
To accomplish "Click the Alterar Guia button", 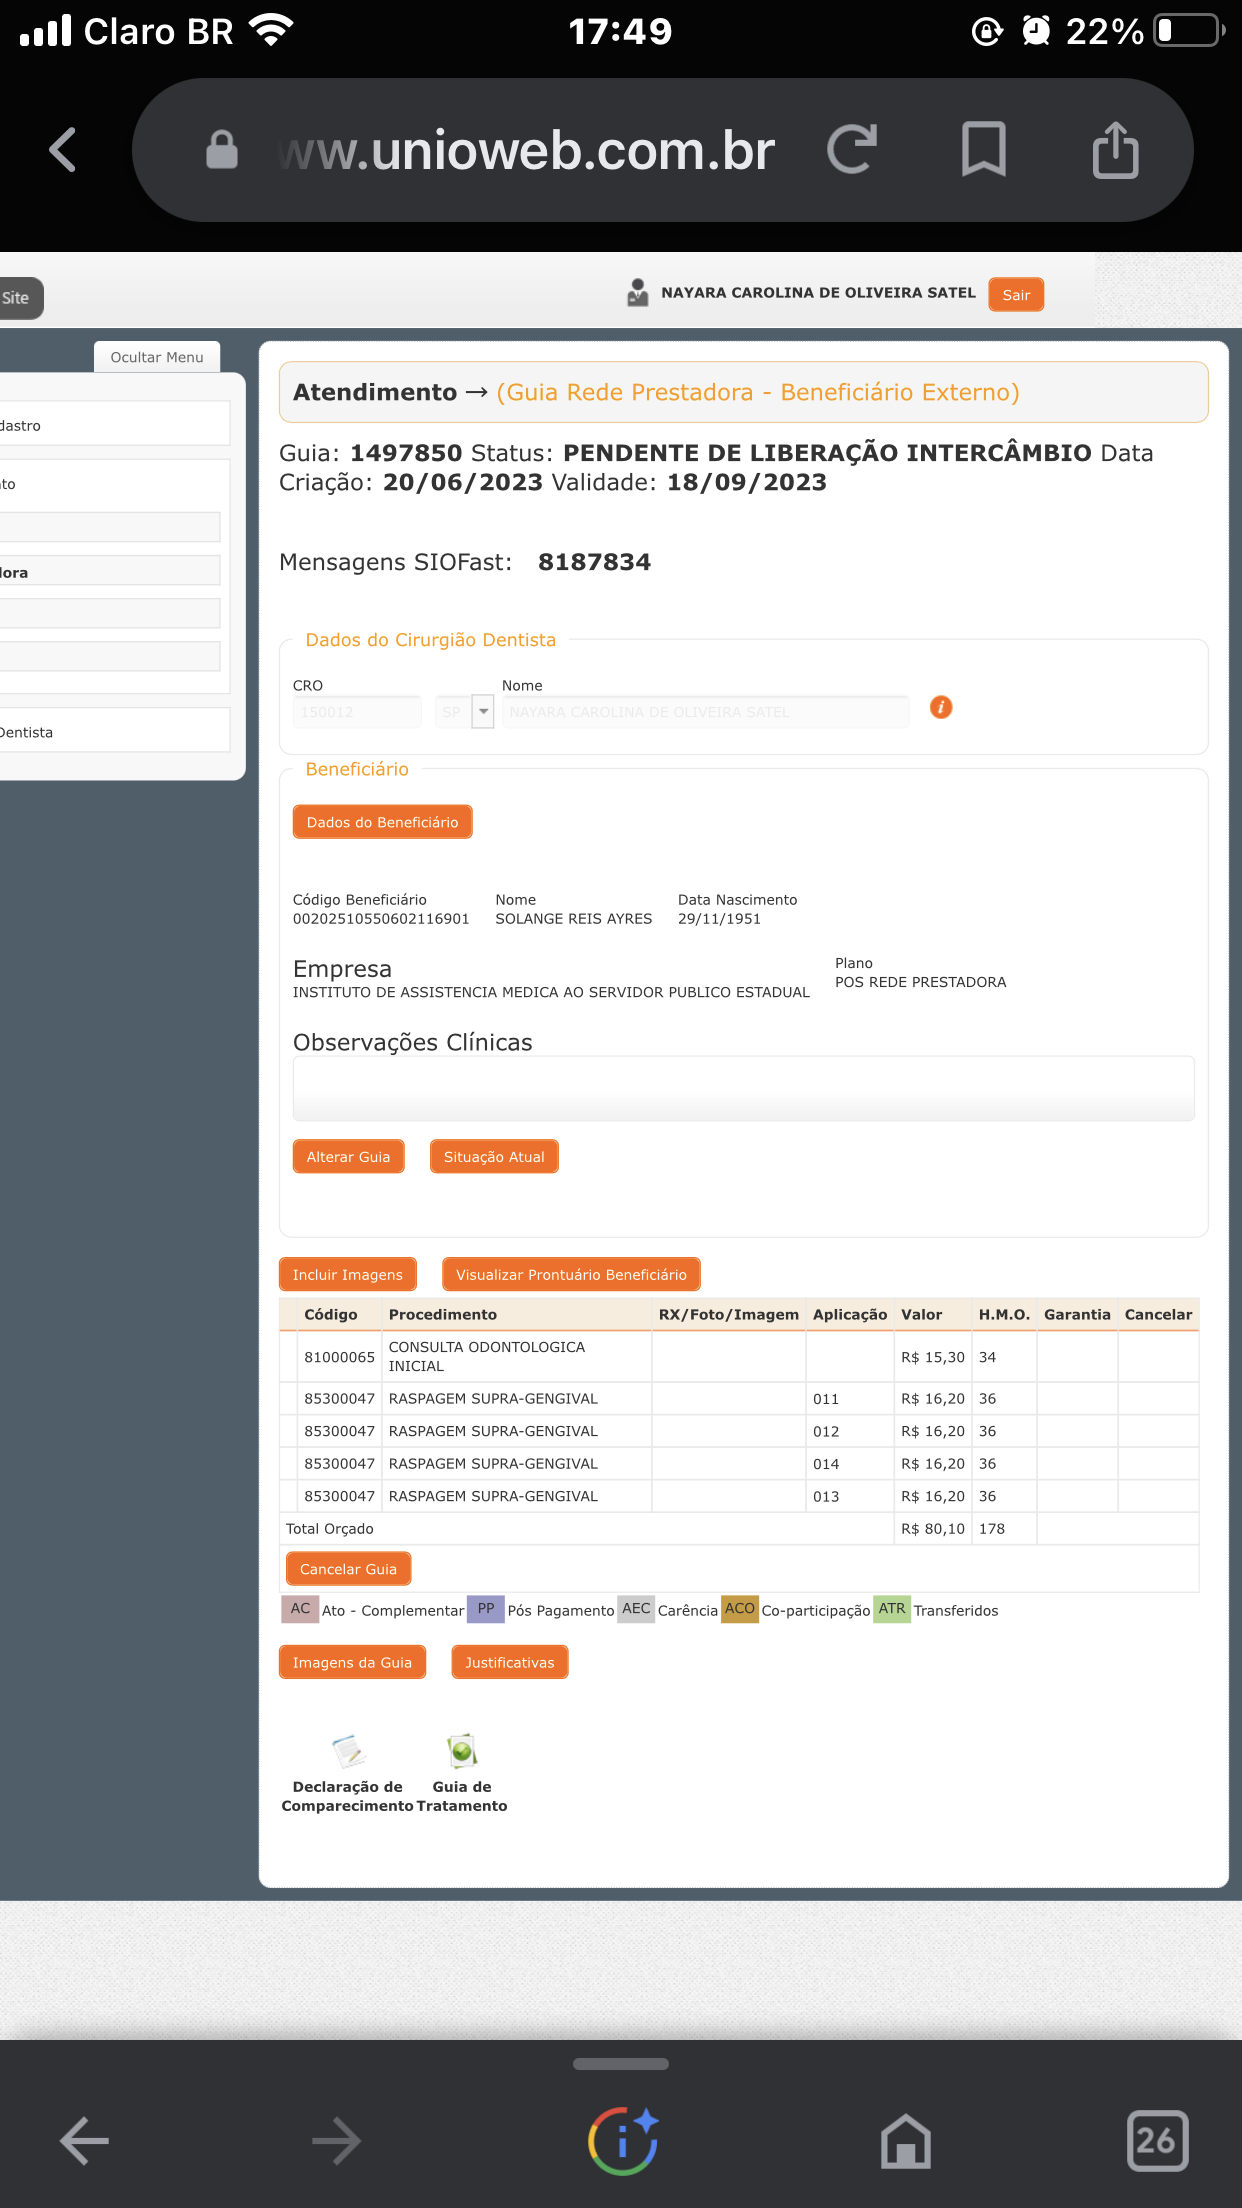I will tap(348, 1157).
